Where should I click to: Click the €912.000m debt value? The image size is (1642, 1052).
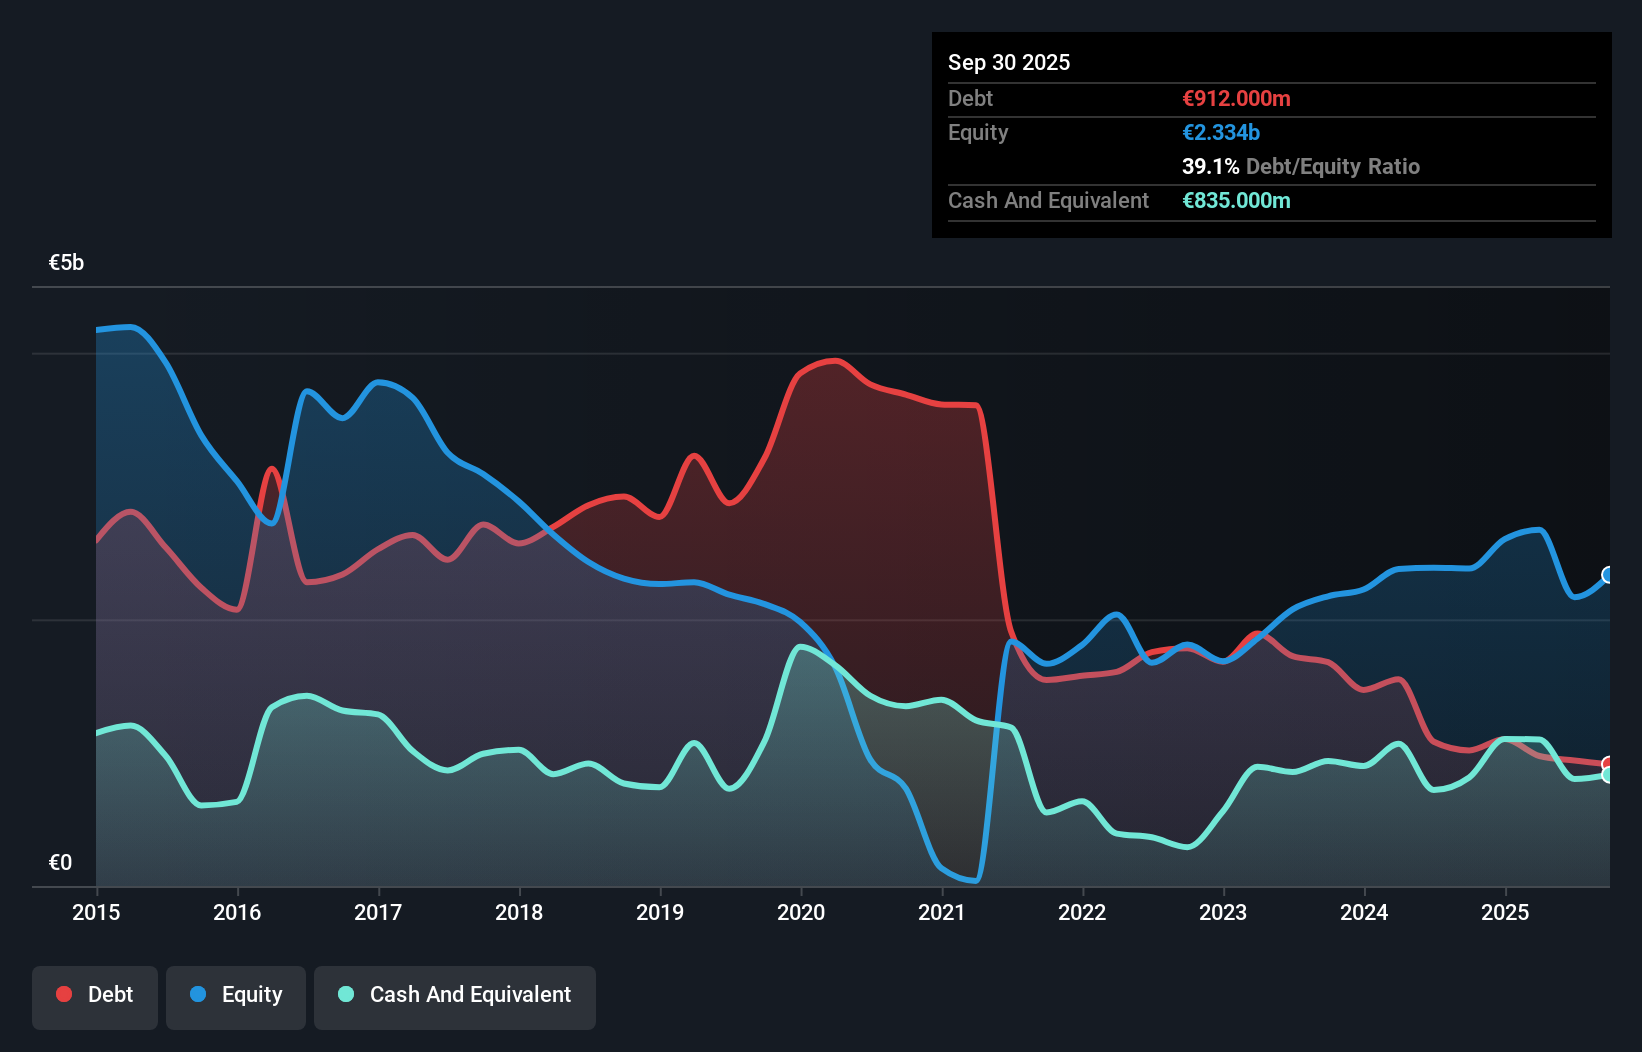(1236, 98)
